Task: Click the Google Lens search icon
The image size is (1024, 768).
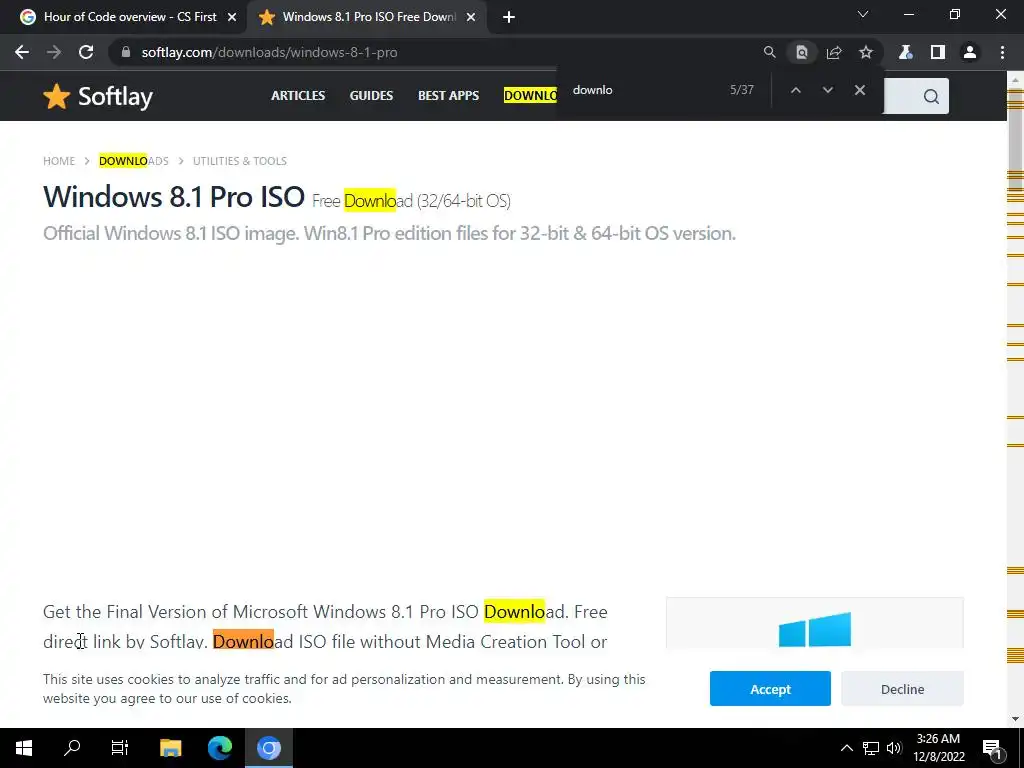Action: (801, 52)
